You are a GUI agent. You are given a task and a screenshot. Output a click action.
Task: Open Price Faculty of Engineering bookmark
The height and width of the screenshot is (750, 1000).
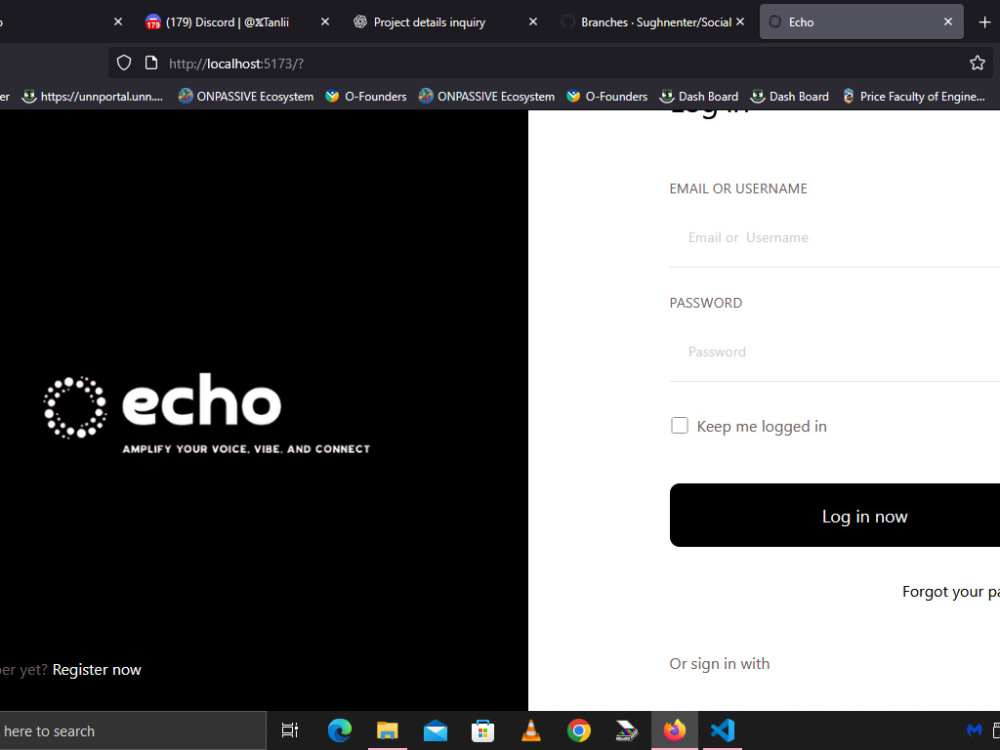[913, 96]
